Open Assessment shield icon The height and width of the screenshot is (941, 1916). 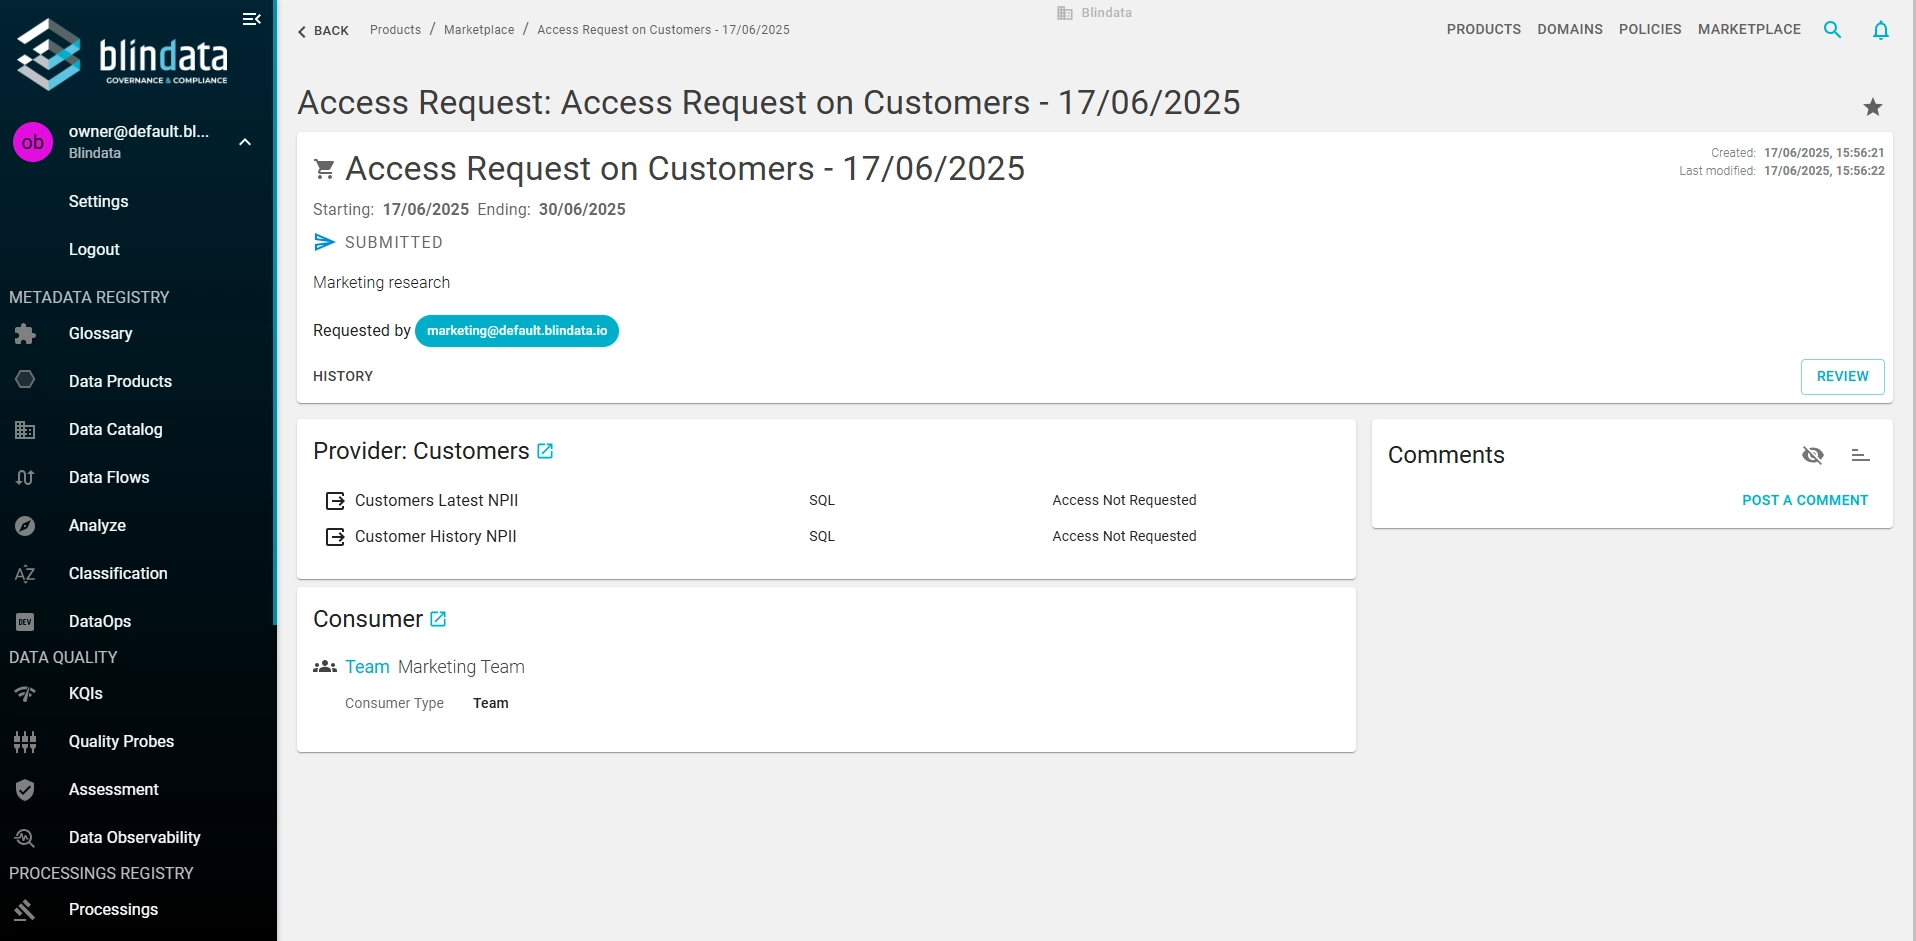coord(25,790)
